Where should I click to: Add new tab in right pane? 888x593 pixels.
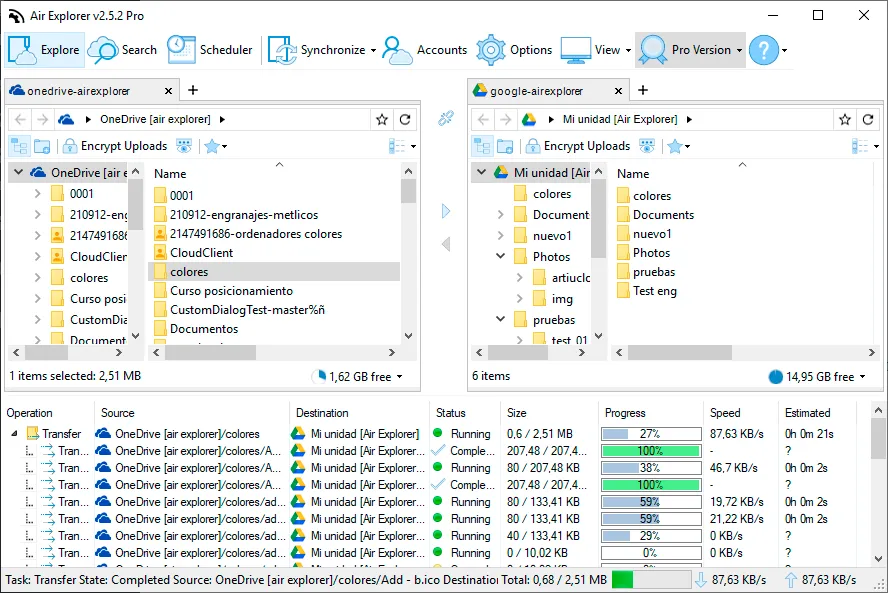click(x=643, y=90)
